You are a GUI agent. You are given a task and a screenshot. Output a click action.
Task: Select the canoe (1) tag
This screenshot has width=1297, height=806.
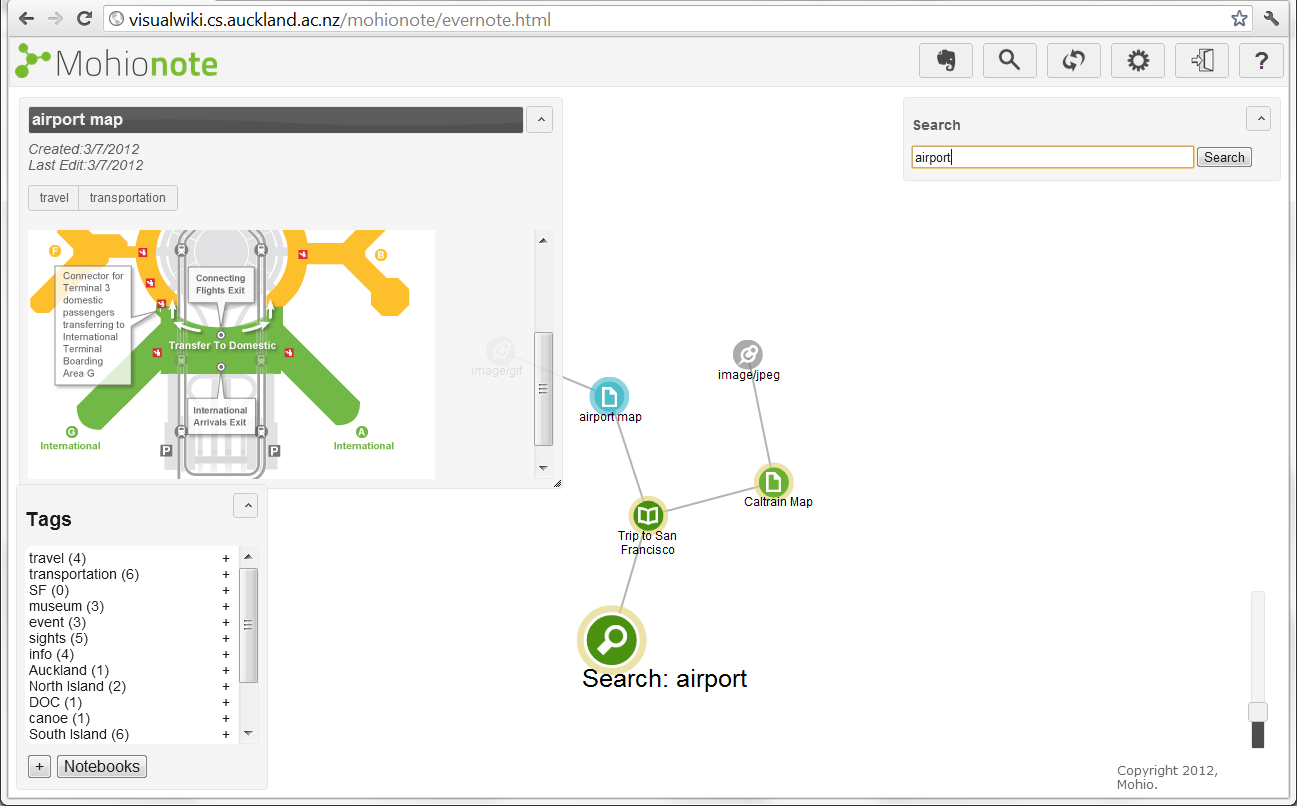(59, 718)
